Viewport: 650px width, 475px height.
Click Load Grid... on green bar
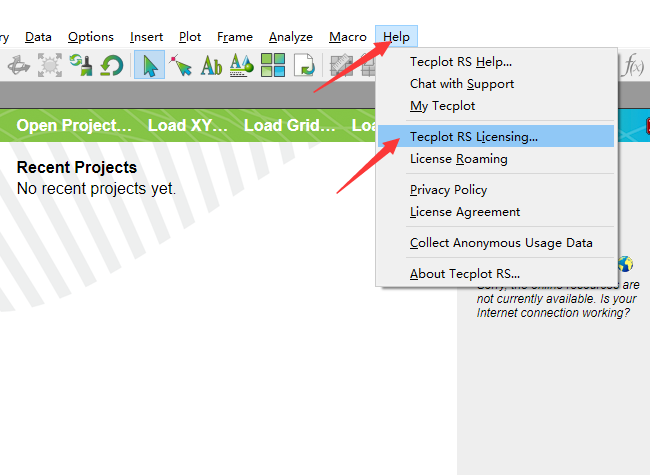289,125
